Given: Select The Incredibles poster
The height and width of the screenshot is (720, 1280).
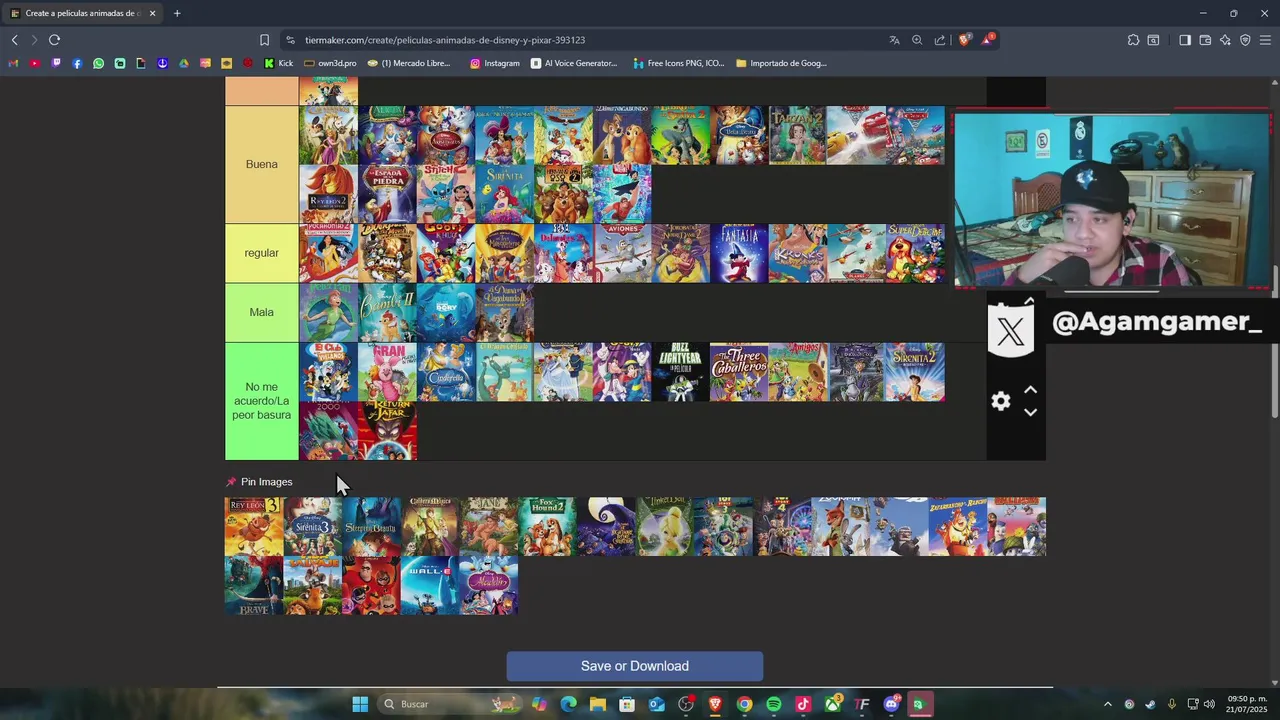Looking at the screenshot, I should tap(371, 585).
